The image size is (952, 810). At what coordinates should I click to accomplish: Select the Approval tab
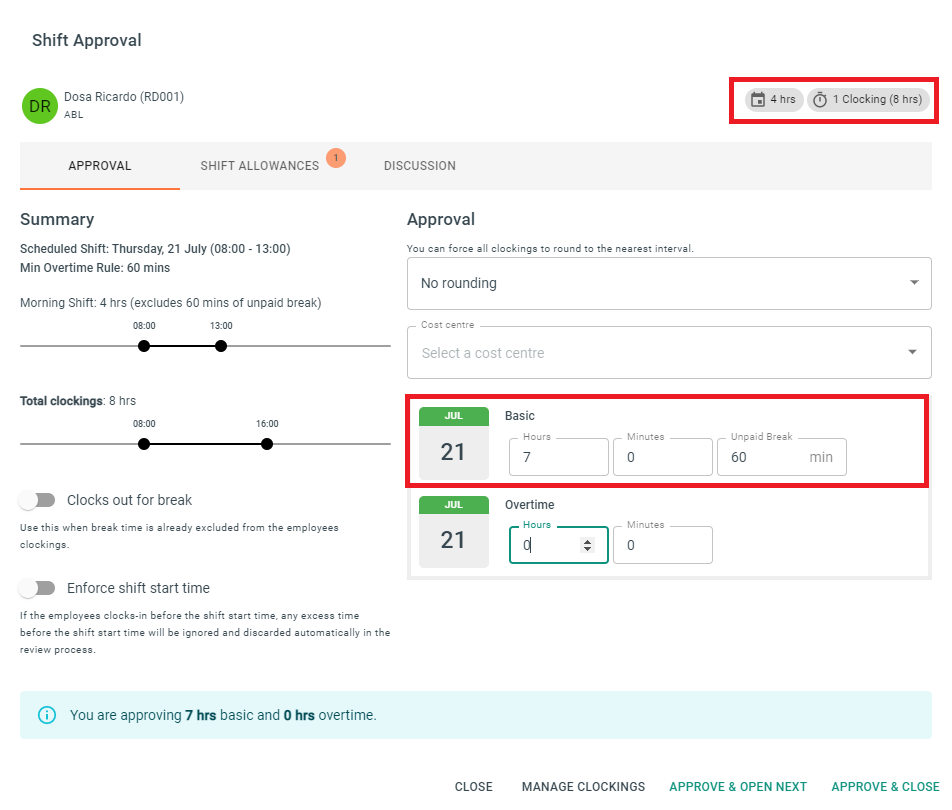click(100, 166)
